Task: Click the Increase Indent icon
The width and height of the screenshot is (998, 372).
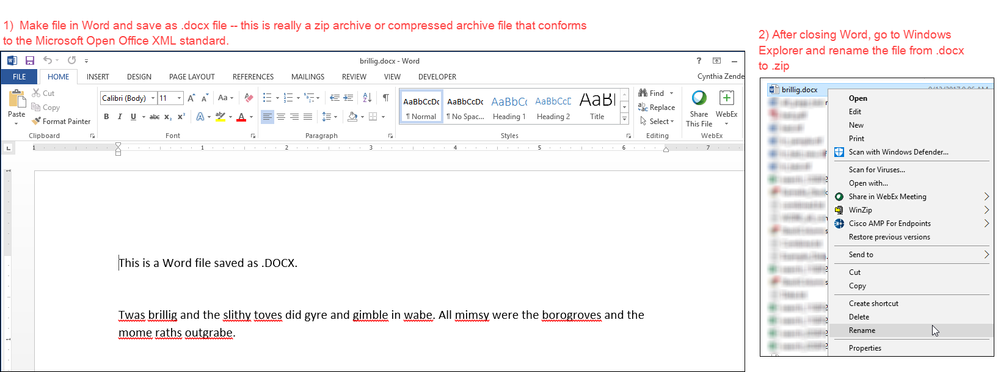Action: click(348, 98)
